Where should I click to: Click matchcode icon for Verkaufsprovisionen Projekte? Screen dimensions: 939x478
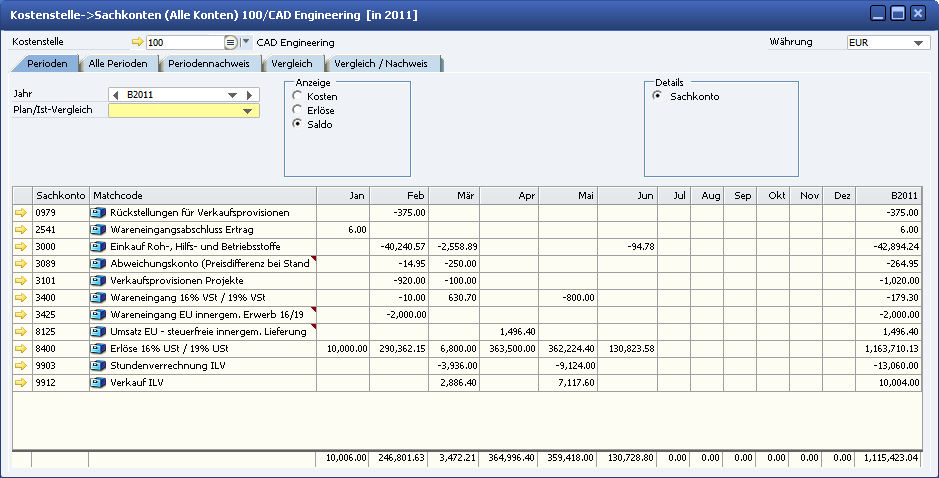98,281
